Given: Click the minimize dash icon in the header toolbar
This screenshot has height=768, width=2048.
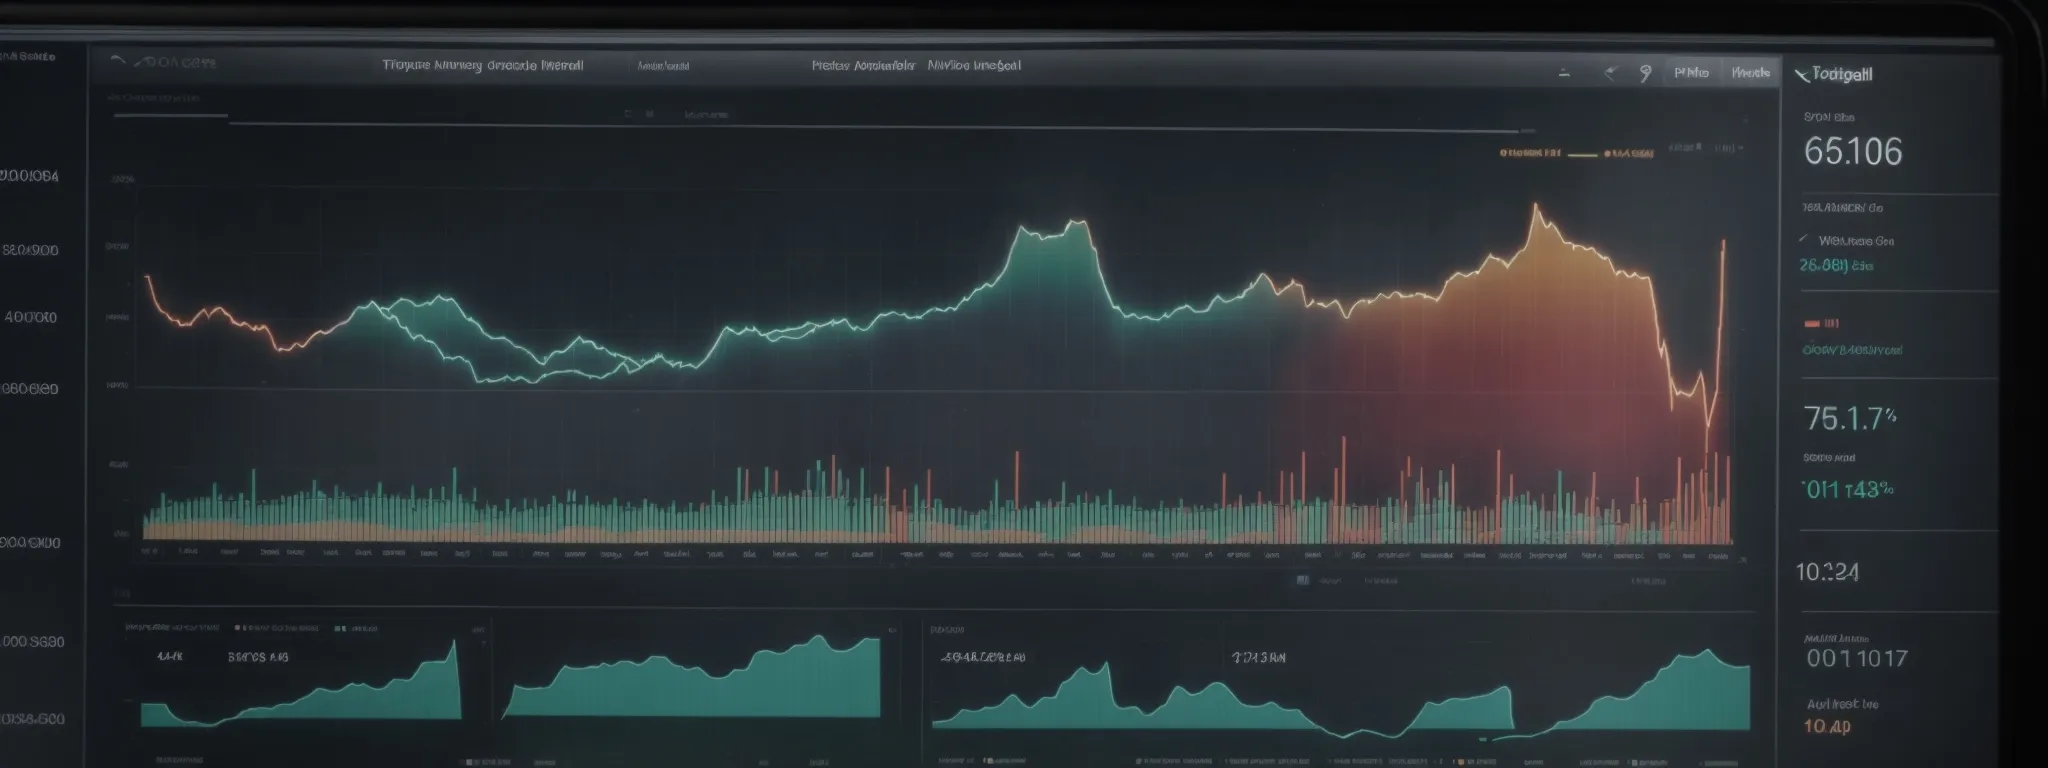Looking at the screenshot, I should [1564, 74].
